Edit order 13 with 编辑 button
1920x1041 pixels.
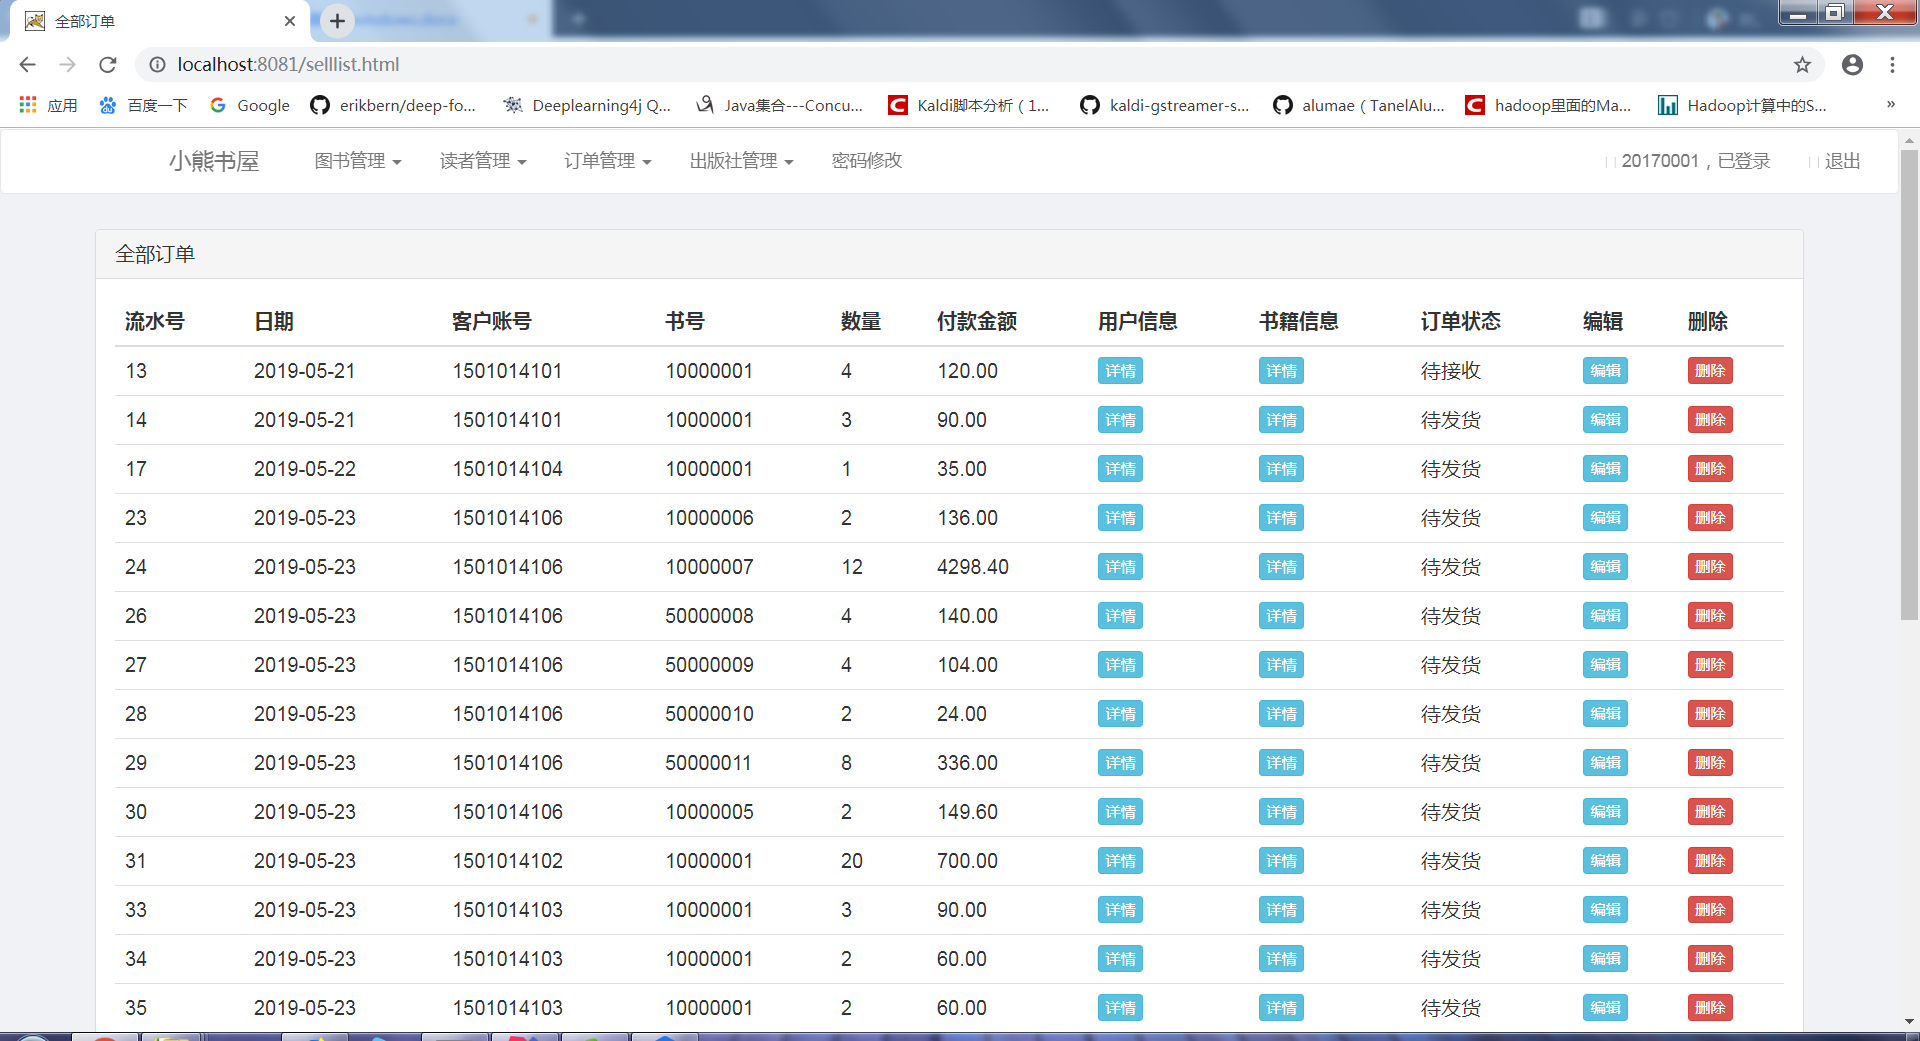tap(1605, 371)
